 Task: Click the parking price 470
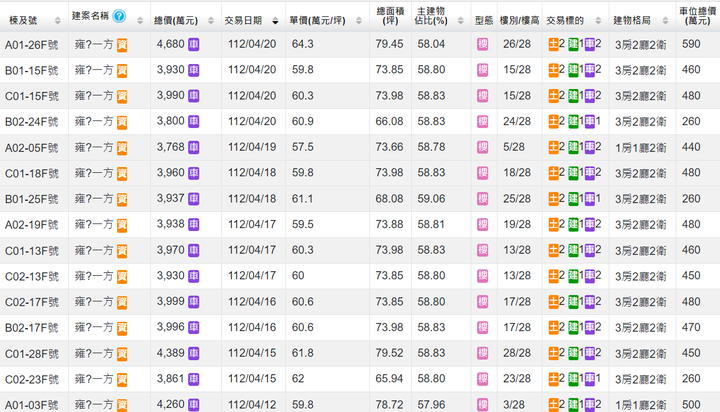[691, 327]
